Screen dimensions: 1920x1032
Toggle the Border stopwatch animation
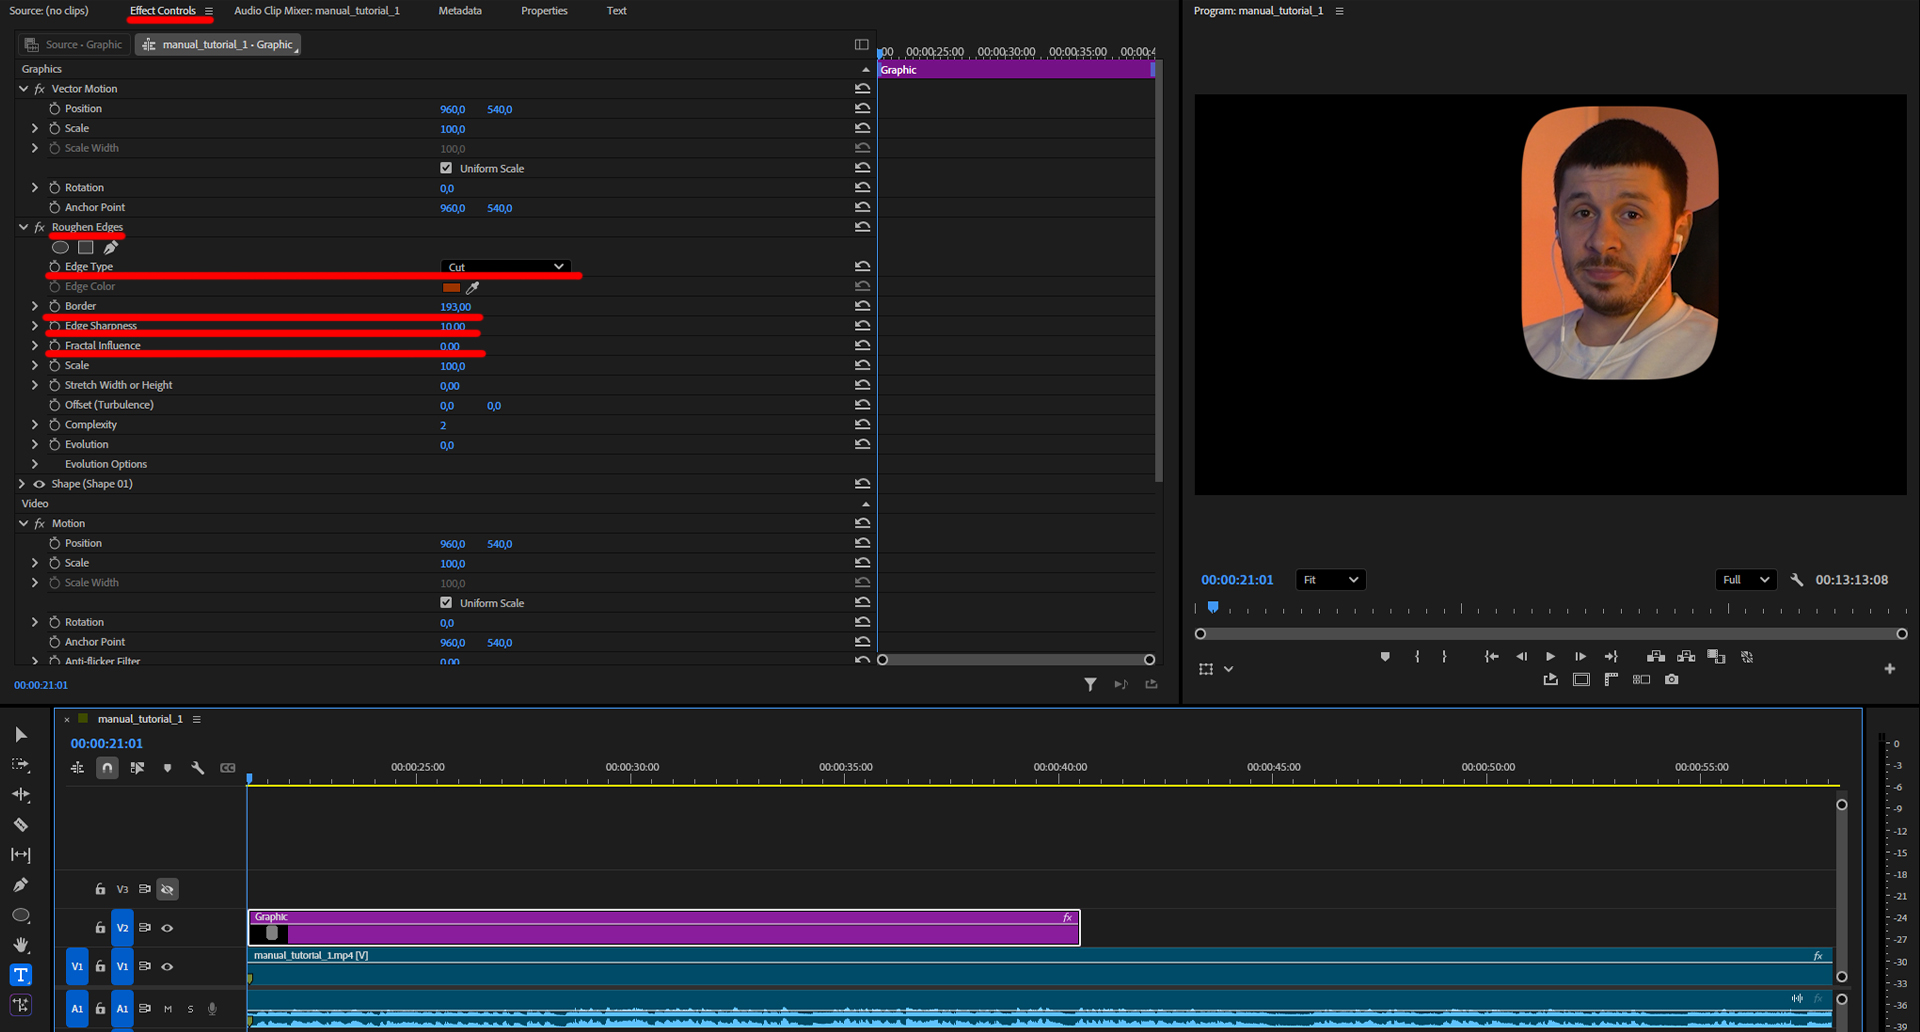pyautogui.click(x=55, y=306)
